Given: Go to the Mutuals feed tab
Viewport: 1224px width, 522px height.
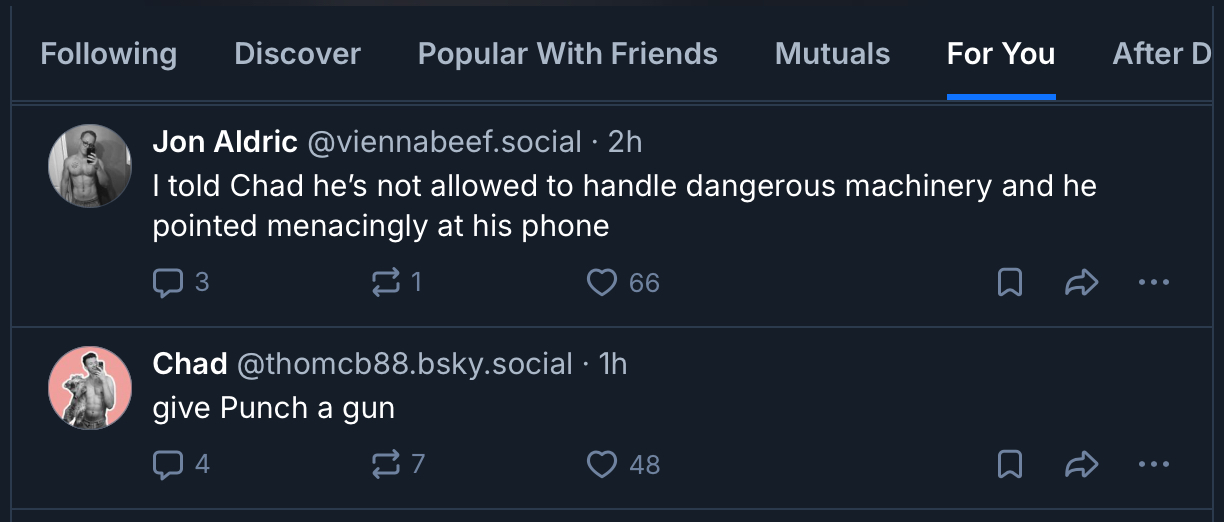Looking at the screenshot, I should point(832,53).
